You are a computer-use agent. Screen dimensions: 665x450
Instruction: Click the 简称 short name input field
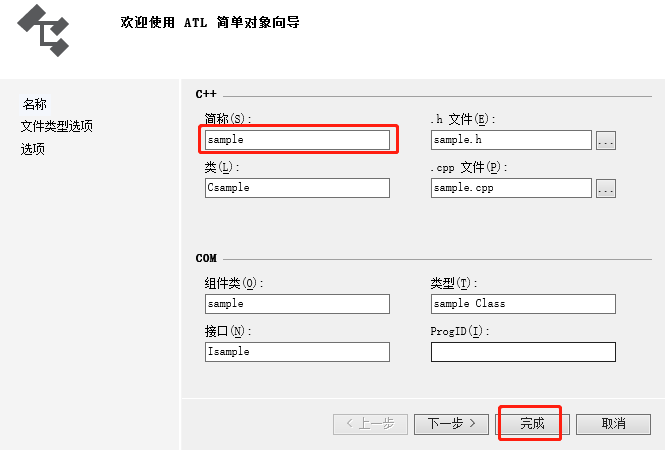coord(297,140)
